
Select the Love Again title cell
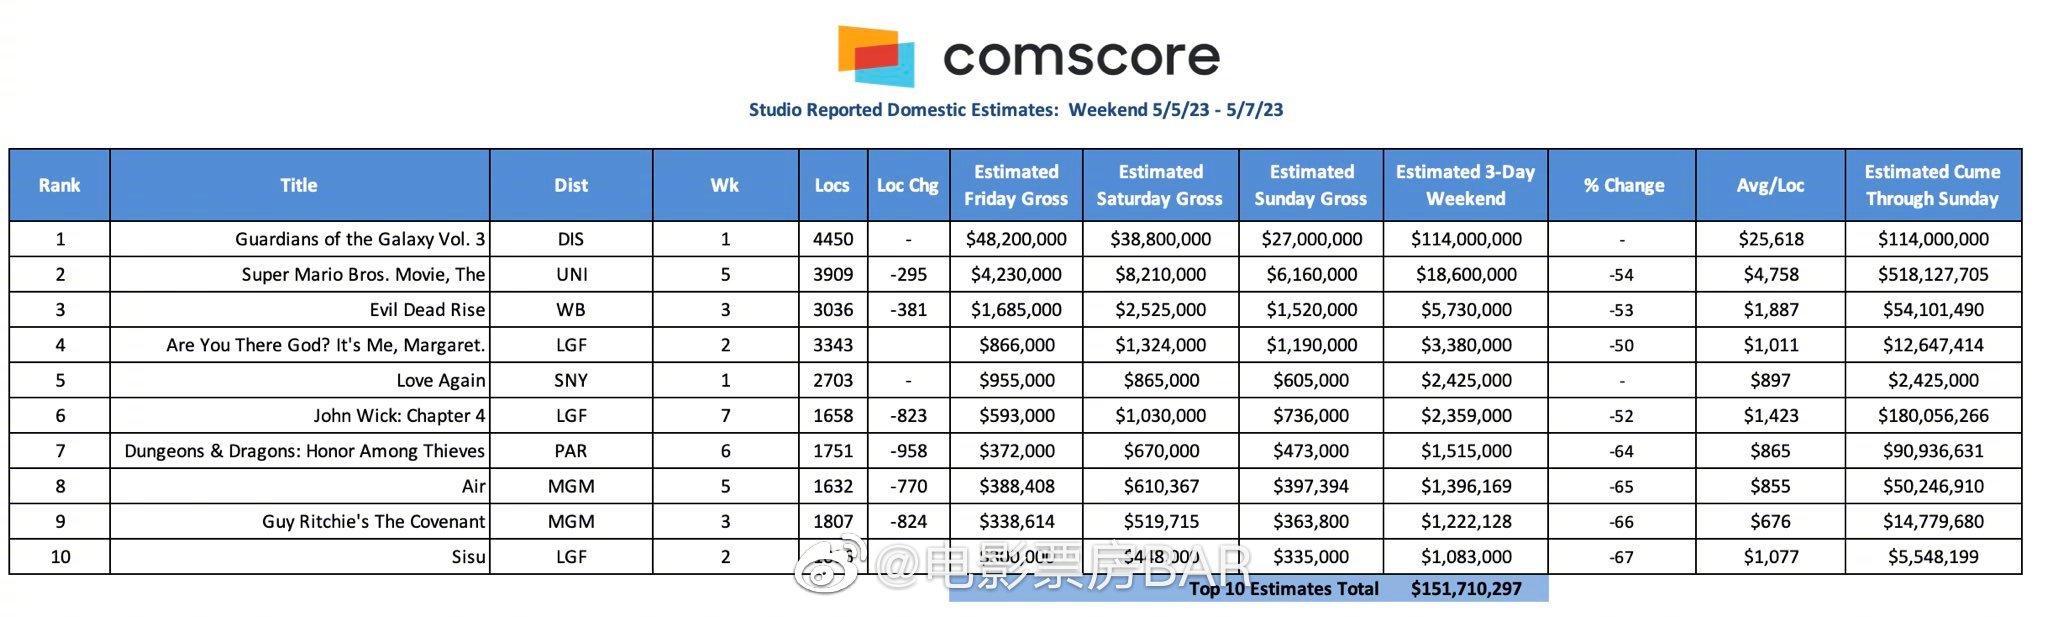(440, 381)
